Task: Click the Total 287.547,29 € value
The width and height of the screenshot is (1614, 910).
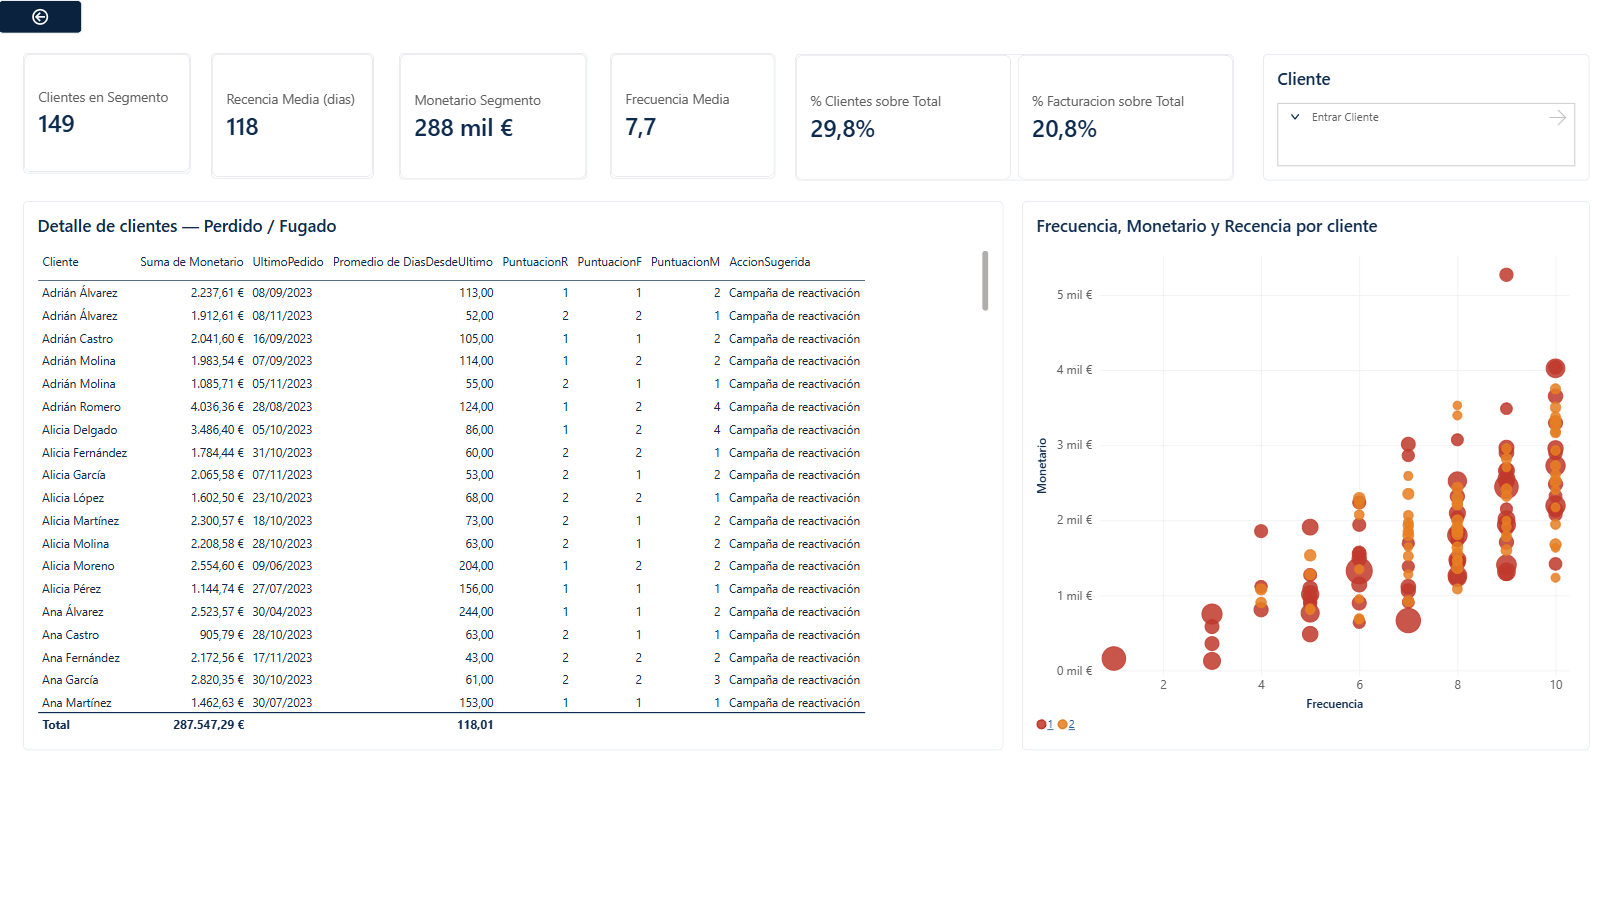Action: (x=208, y=725)
